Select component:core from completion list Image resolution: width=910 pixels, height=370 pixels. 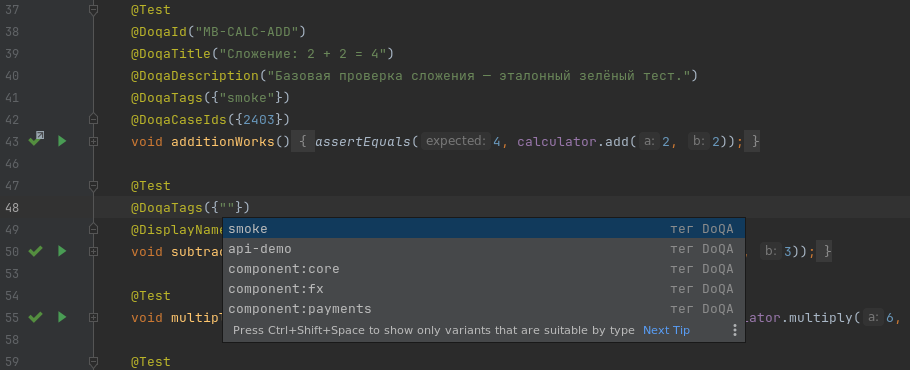(x=484, y=269)
